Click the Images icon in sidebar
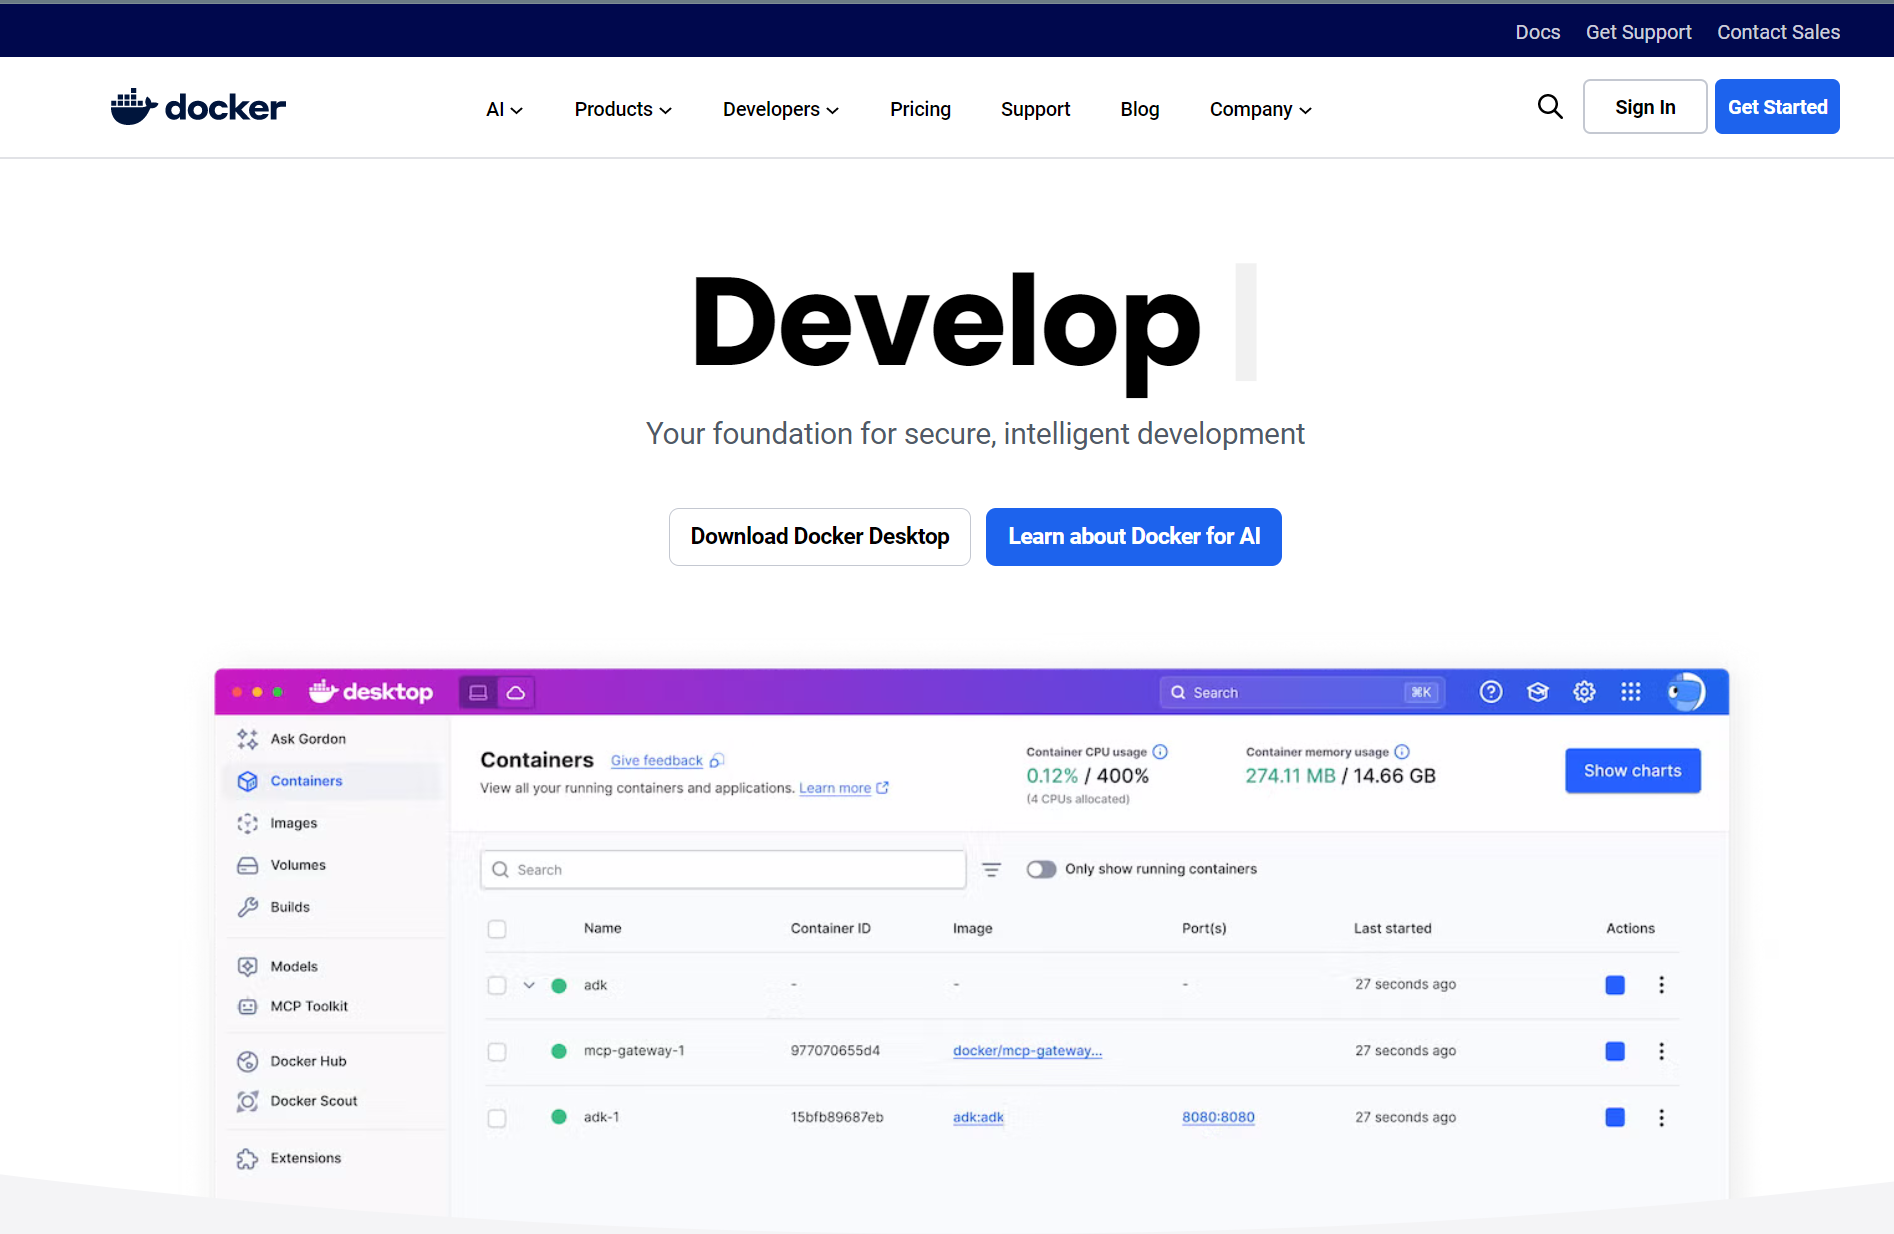The image size is (1894, 1234). coord(247,823)
